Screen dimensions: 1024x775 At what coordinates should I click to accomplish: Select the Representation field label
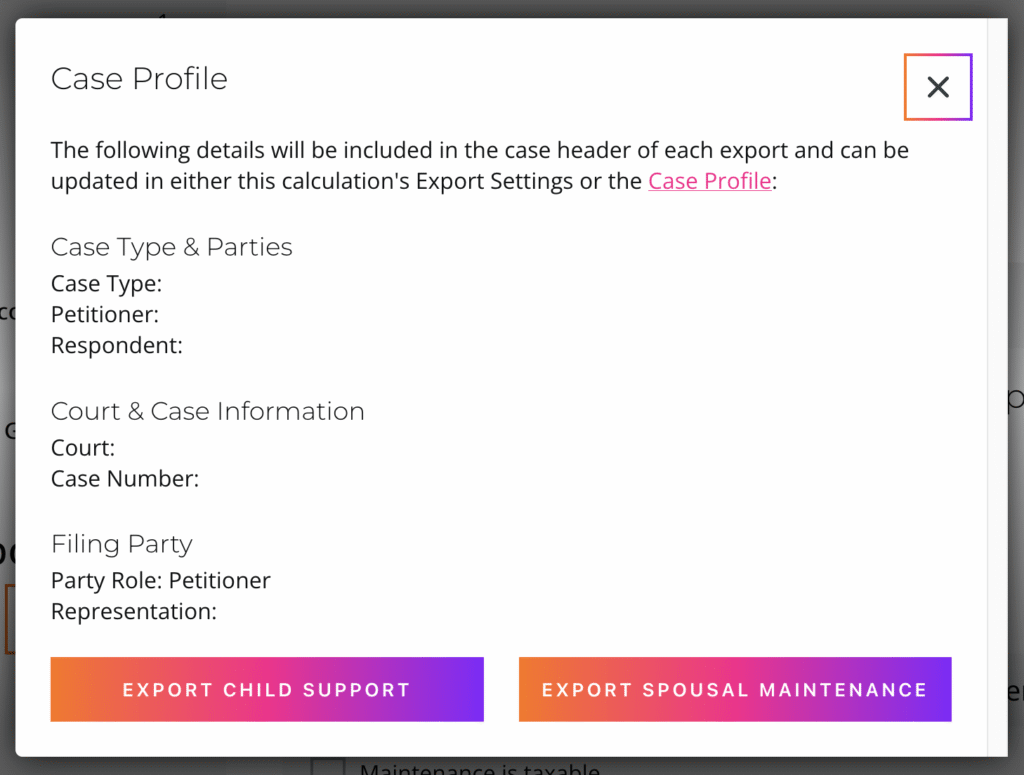click(133, 612)
